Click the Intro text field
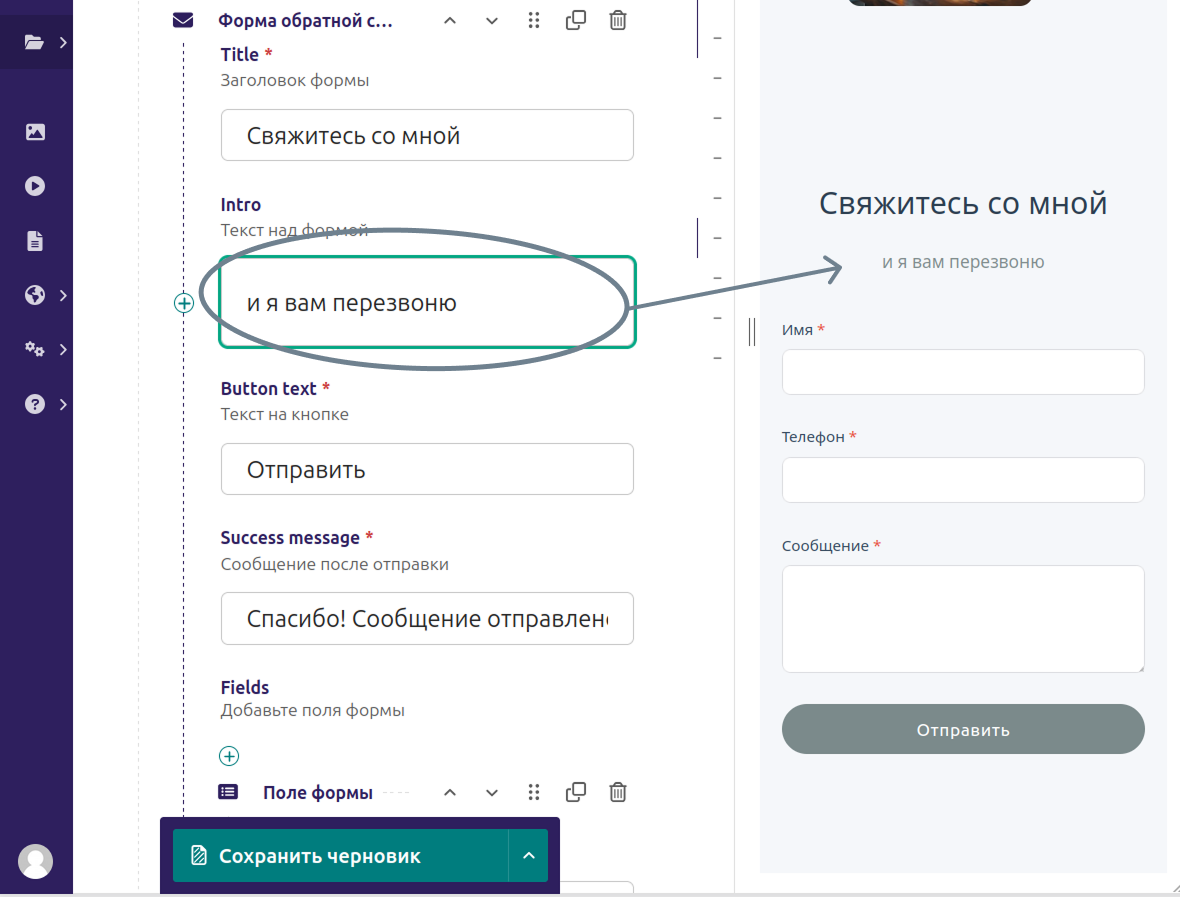Screen dimensions: 1180x897 point(427,303)
